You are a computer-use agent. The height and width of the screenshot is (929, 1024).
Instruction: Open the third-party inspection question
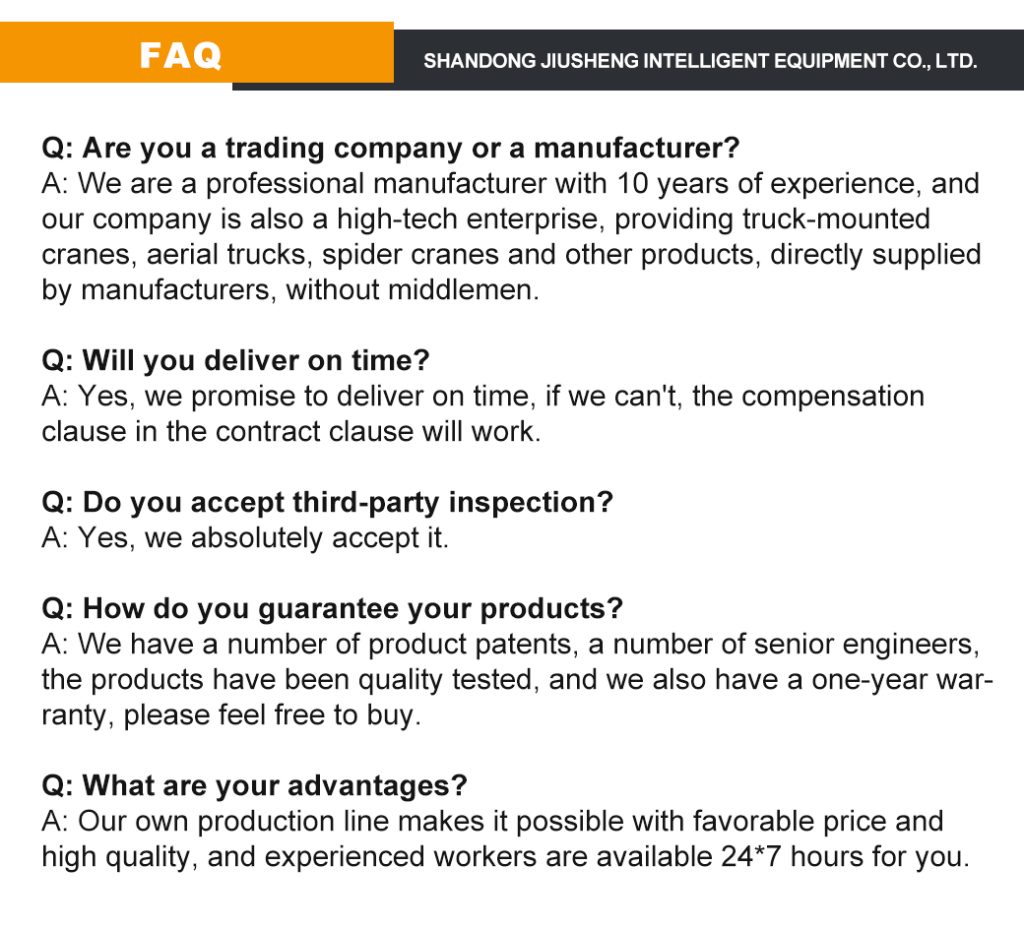click(x=326, y=502)
